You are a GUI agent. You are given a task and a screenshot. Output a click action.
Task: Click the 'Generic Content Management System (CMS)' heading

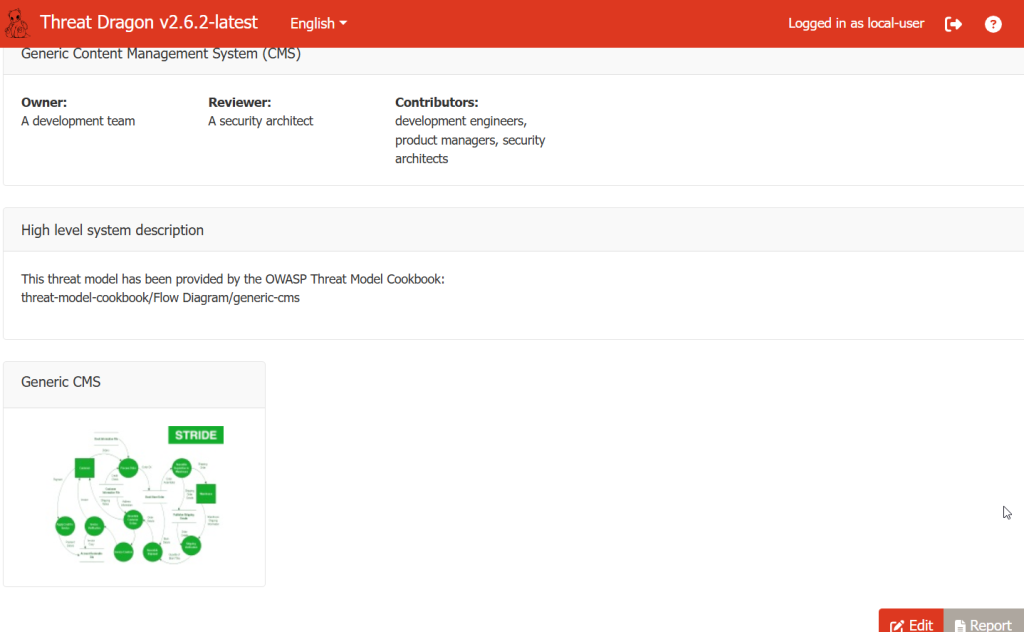161,54
